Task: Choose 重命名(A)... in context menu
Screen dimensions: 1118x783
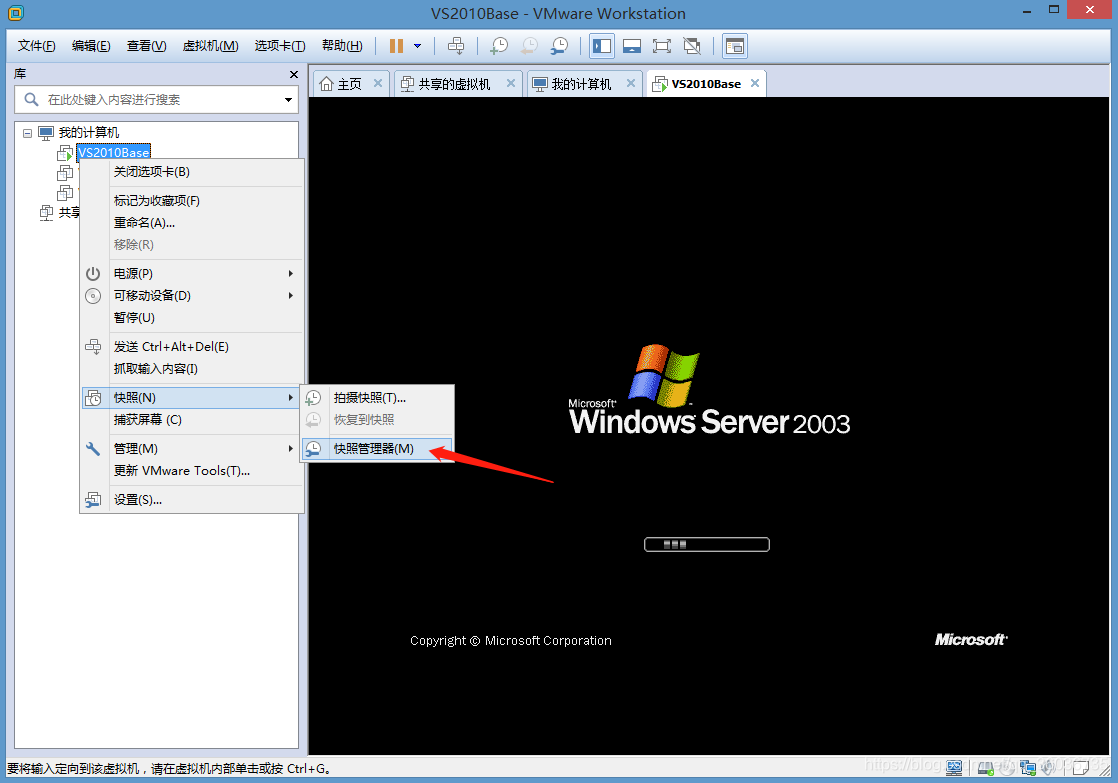Action: (192, 223)
